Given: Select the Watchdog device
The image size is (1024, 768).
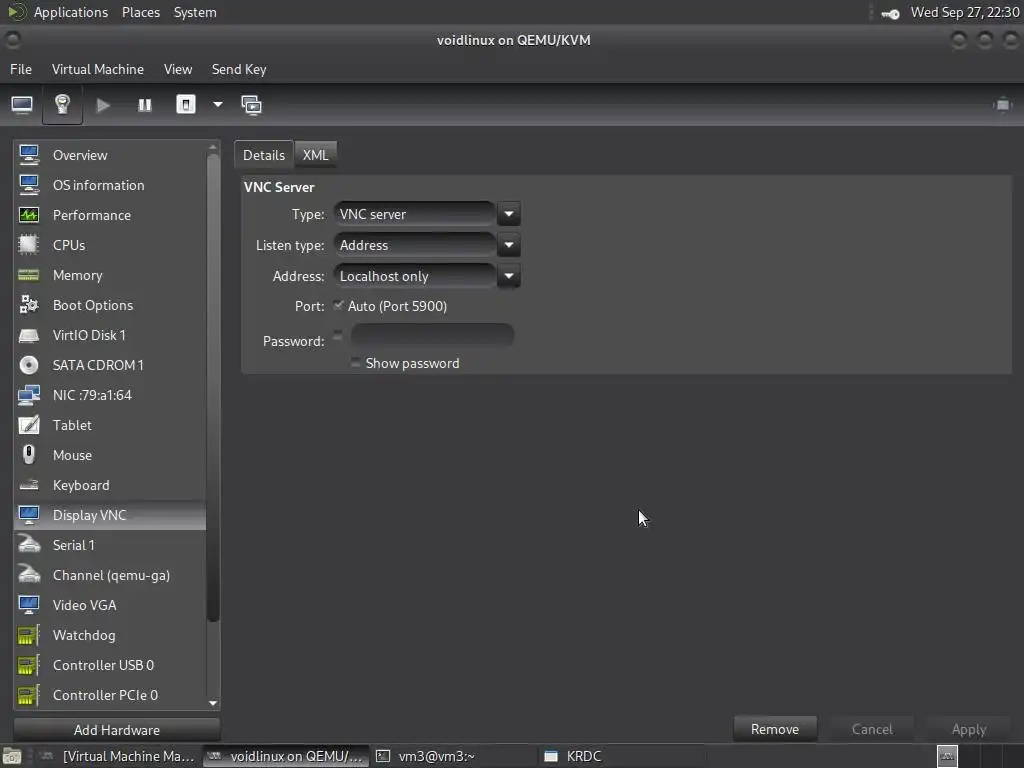Looking at the screenshot, I should coord(110,635).
